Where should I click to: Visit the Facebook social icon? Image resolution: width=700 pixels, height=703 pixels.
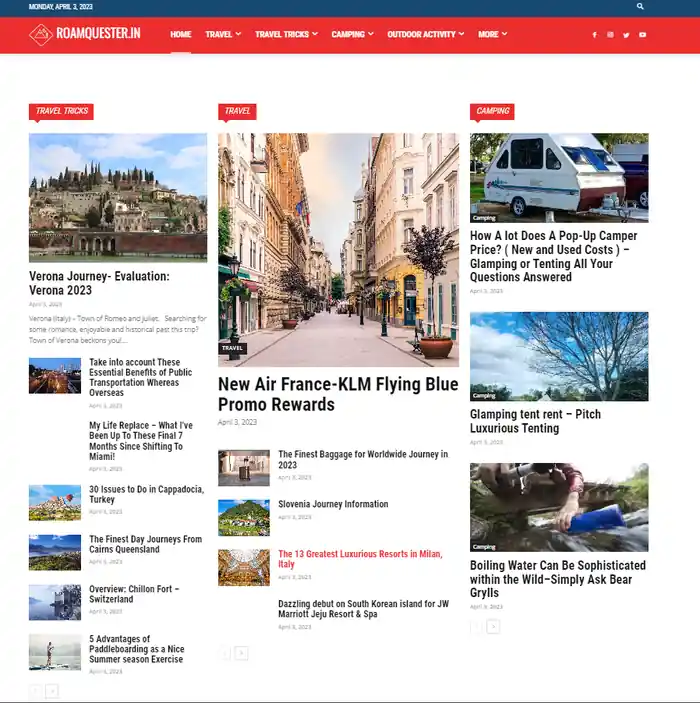(x=594, y=35)
